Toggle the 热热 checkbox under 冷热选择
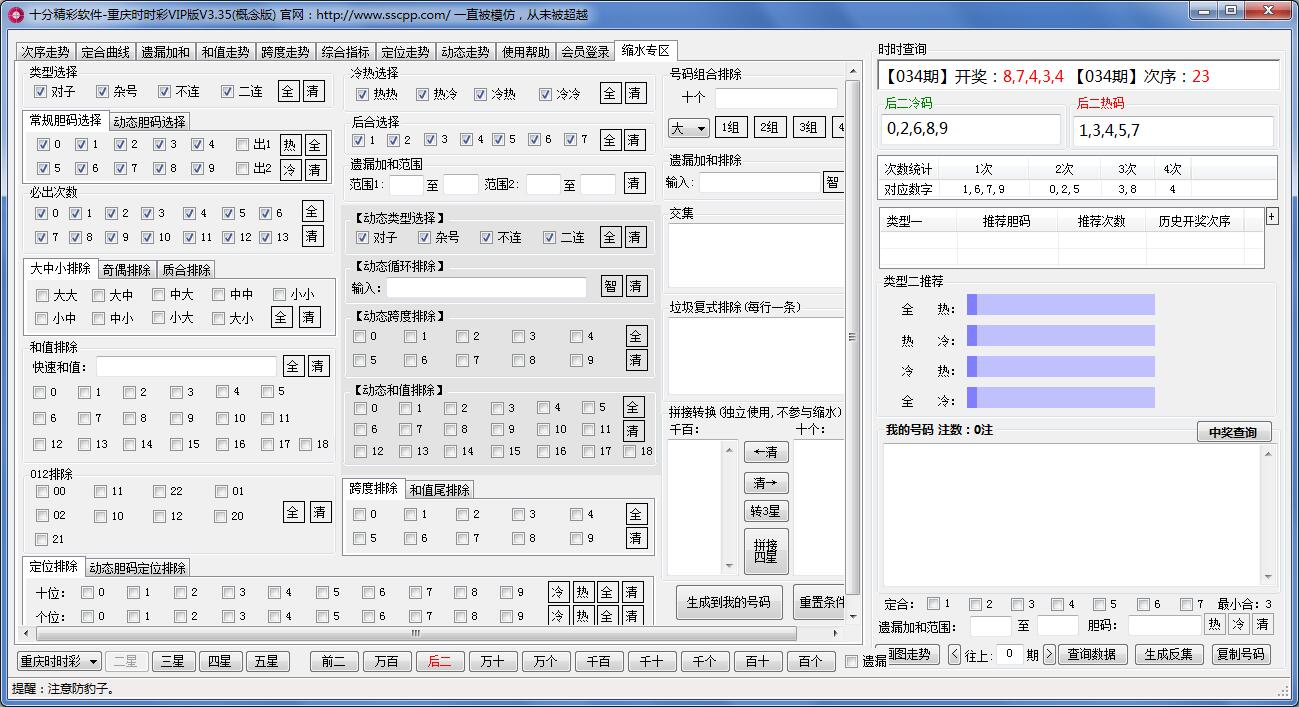Image resolution: width=1299 pixels, height=707 pixels. (362, 95)
